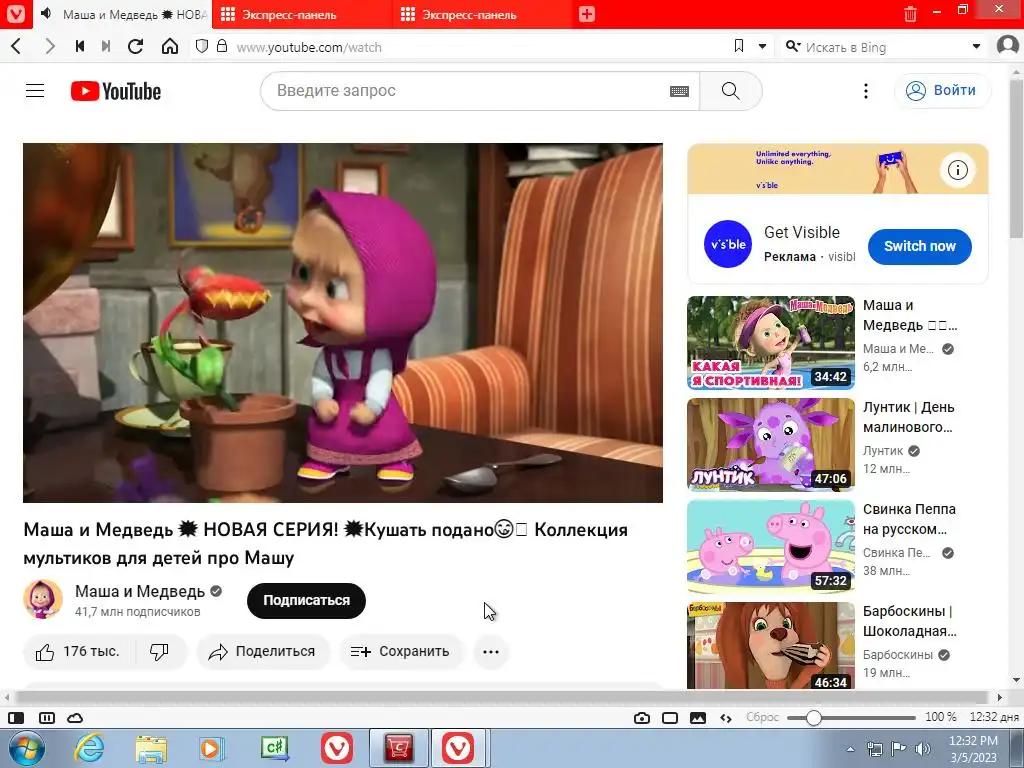This screenshot has width=1024, height=768.
Task: Click the video player
Action: tap(343, 323)
